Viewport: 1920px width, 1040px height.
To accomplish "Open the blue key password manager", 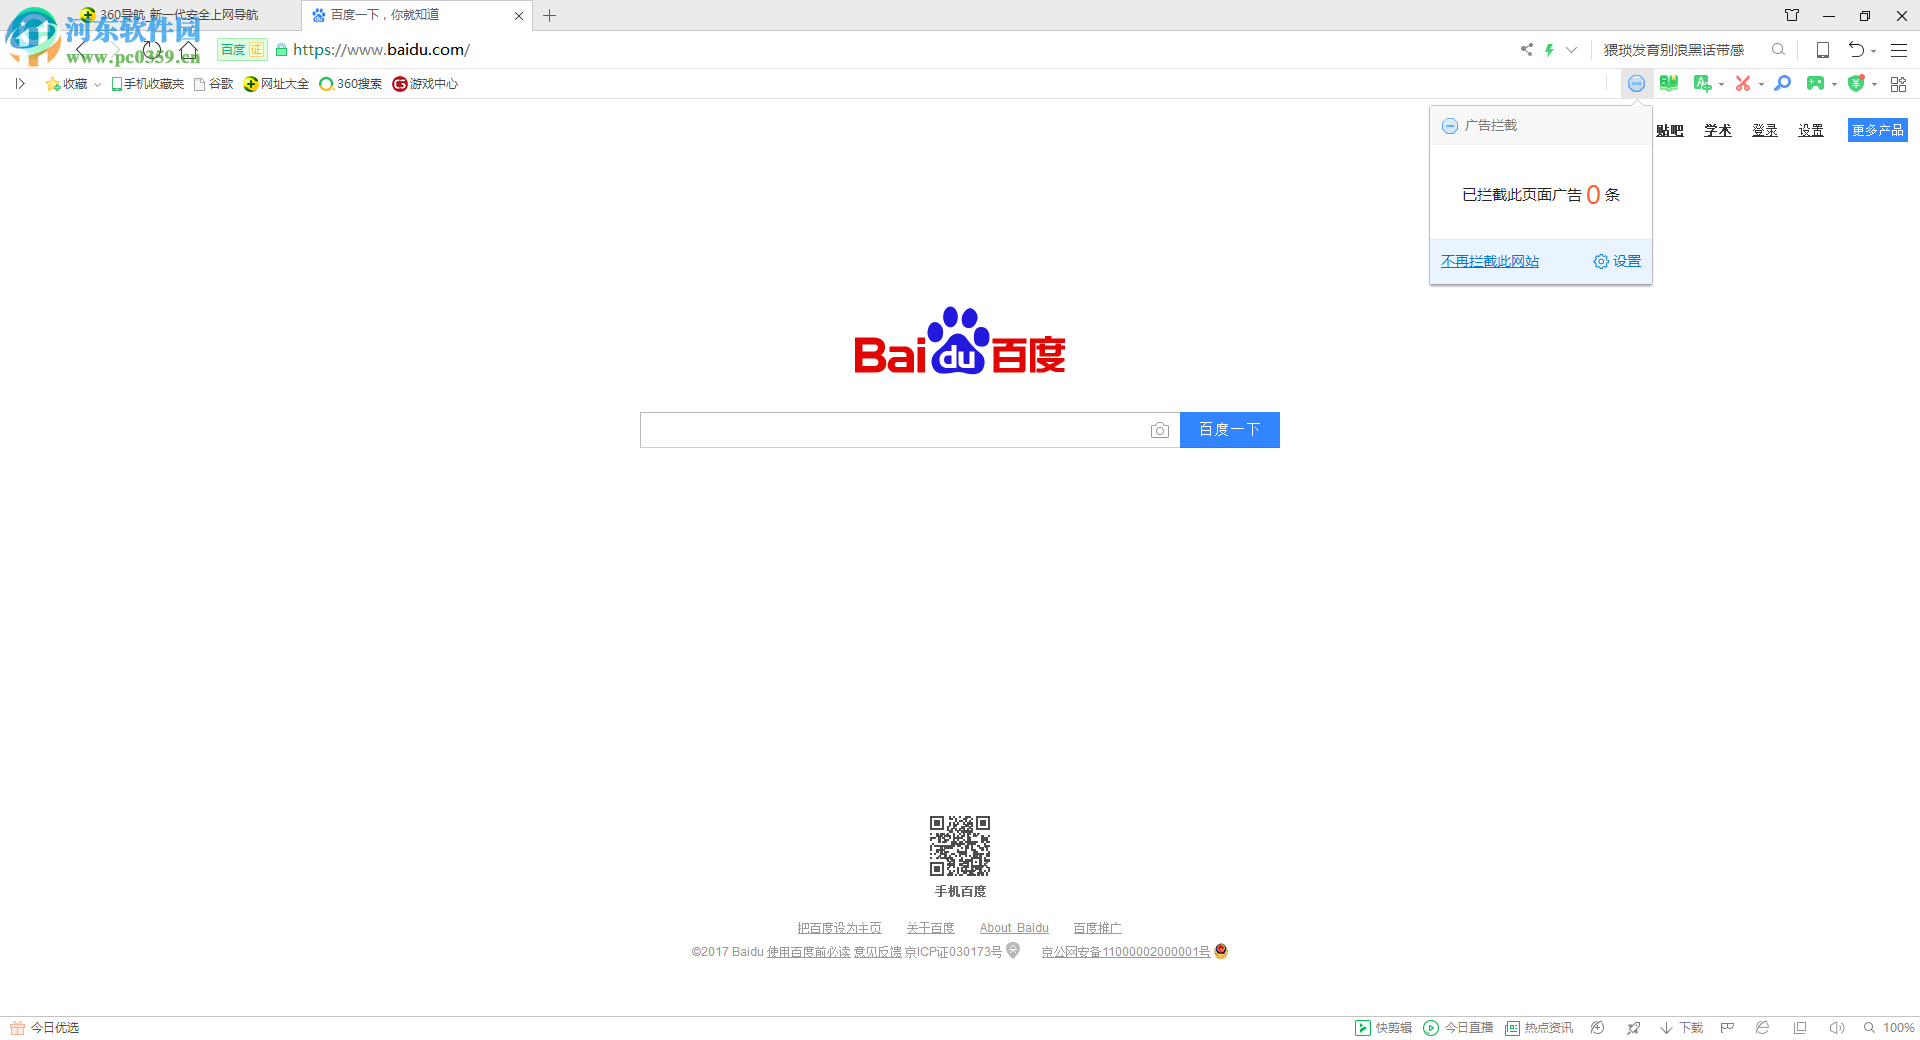I will pos(1782,84).
